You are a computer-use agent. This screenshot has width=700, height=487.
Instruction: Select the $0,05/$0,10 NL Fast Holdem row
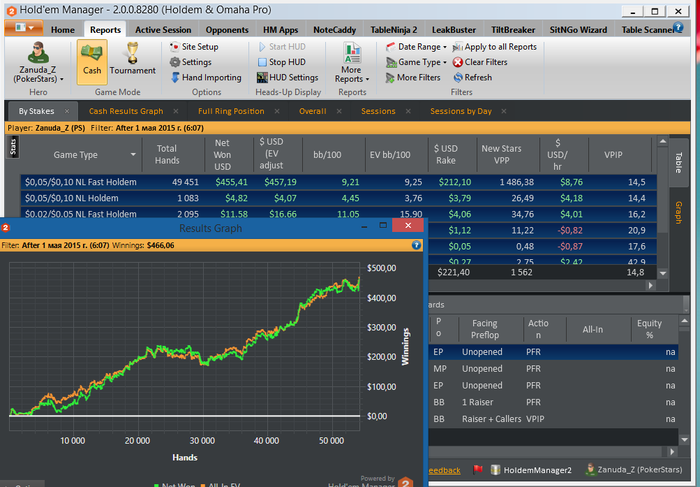click(338, 182)
